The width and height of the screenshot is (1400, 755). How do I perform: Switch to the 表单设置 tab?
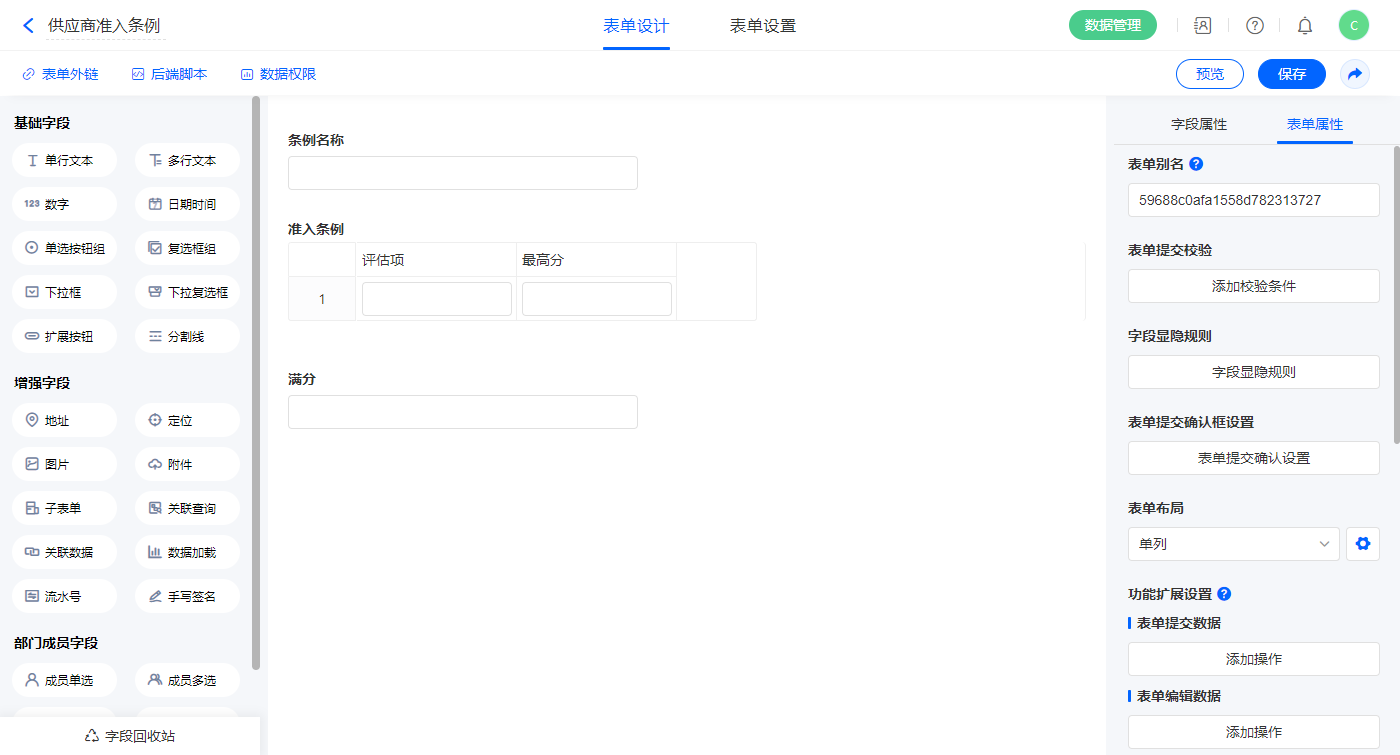coord(763,26)
